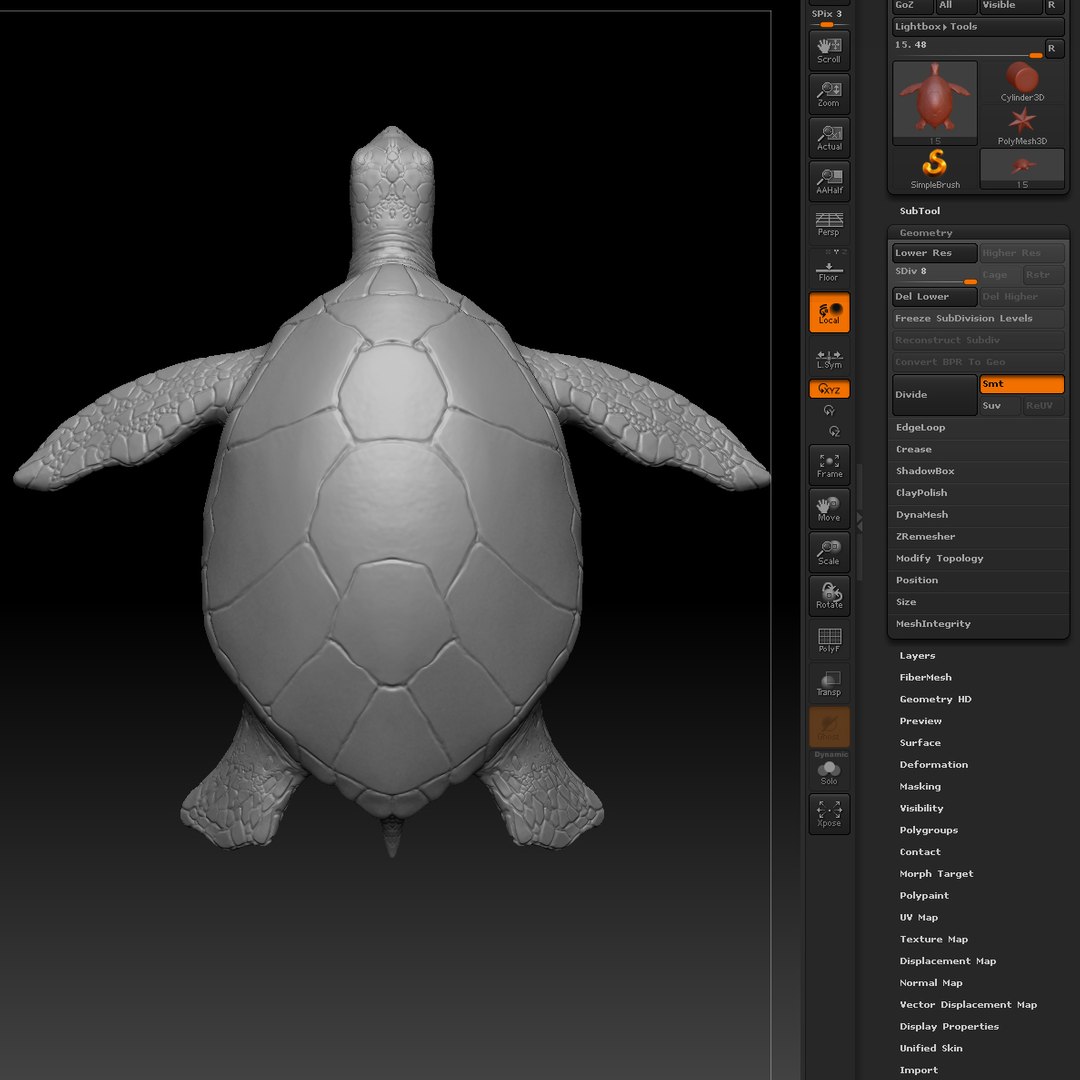1080x1080 pixels.
Task: Expand the SubTool section
Action: click(x=920, y=211)
